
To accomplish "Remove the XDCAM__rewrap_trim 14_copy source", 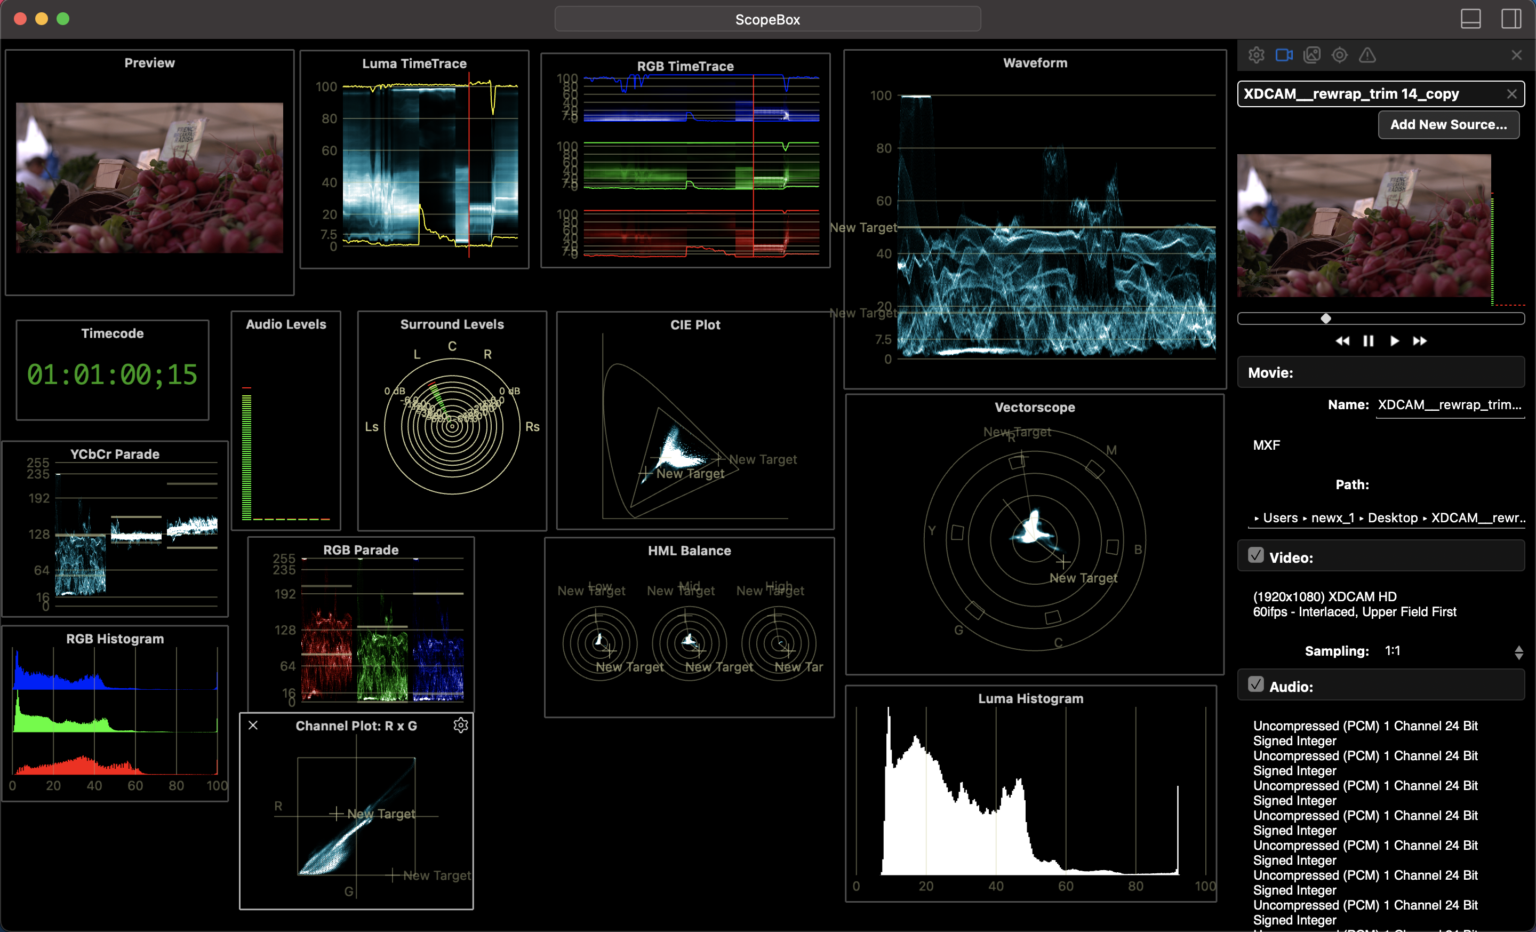I will [1512, 94].
